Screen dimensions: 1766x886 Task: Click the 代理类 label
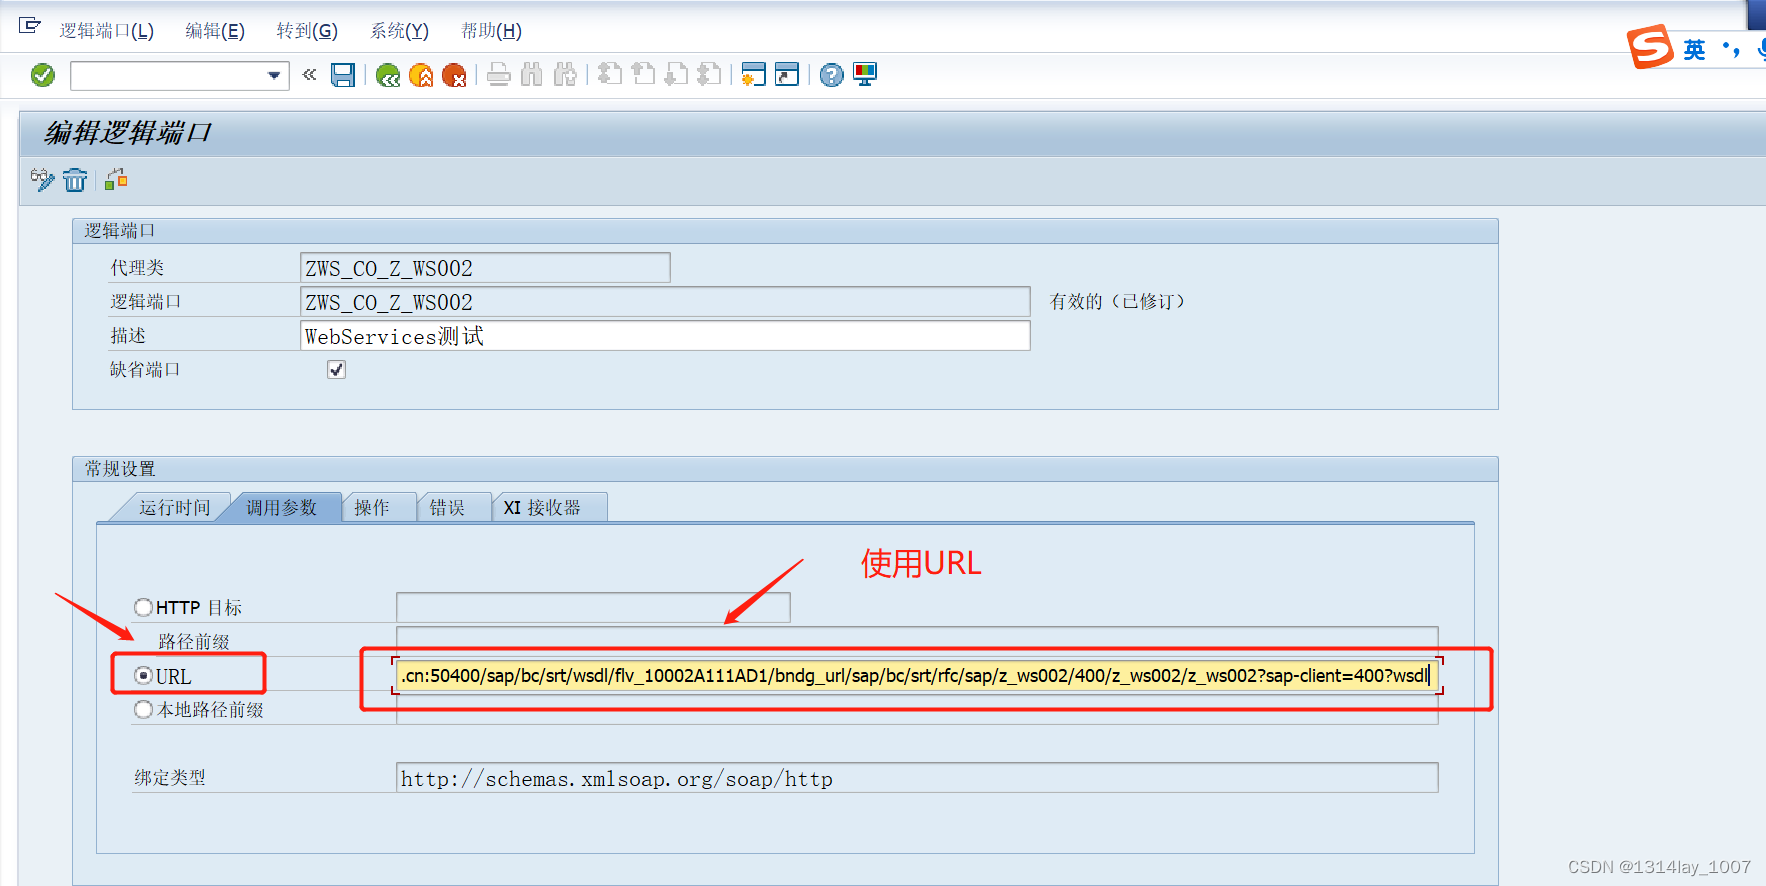(137, 268)
